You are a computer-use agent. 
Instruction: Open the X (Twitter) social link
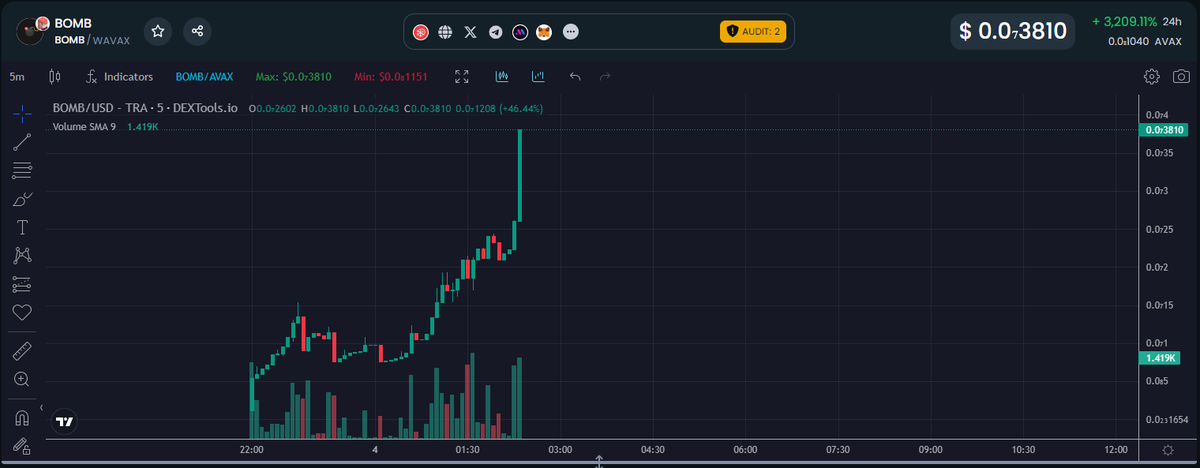pos(471,32)
